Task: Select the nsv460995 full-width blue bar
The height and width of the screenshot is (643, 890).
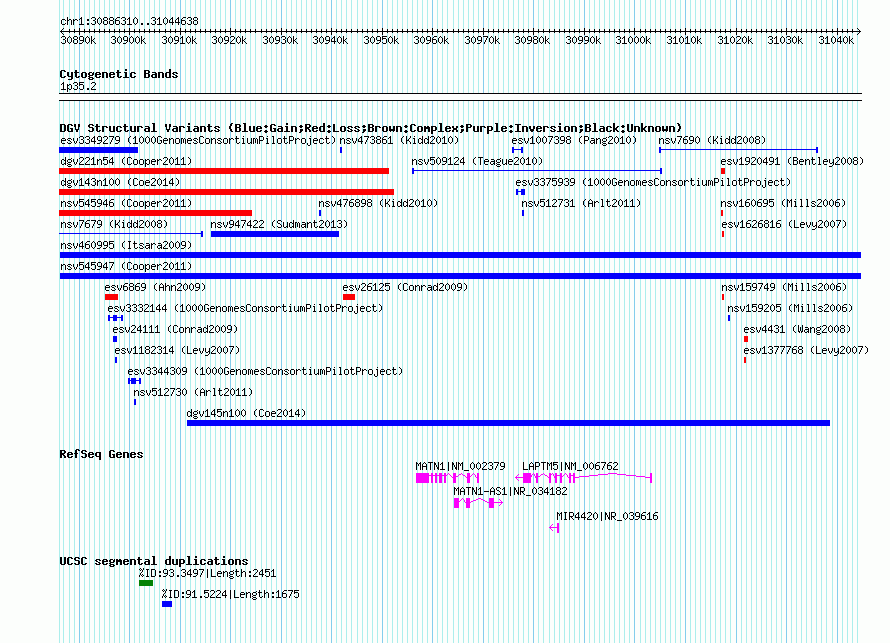Action: [x=460, y=255]
